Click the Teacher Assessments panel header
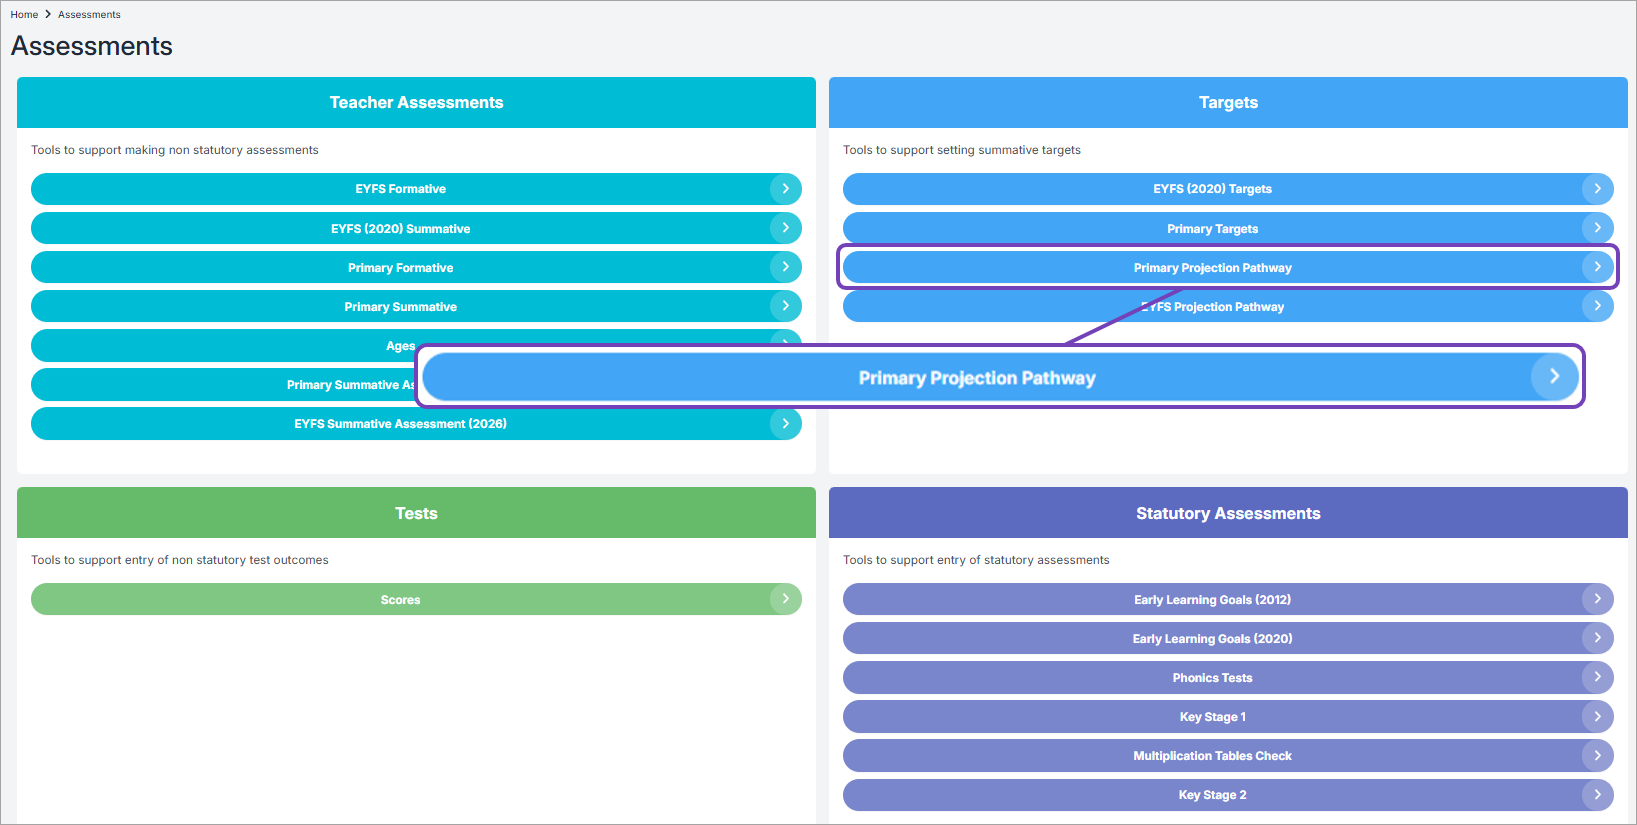Screen dimensions: 1637x825 [x=416, y=102]
